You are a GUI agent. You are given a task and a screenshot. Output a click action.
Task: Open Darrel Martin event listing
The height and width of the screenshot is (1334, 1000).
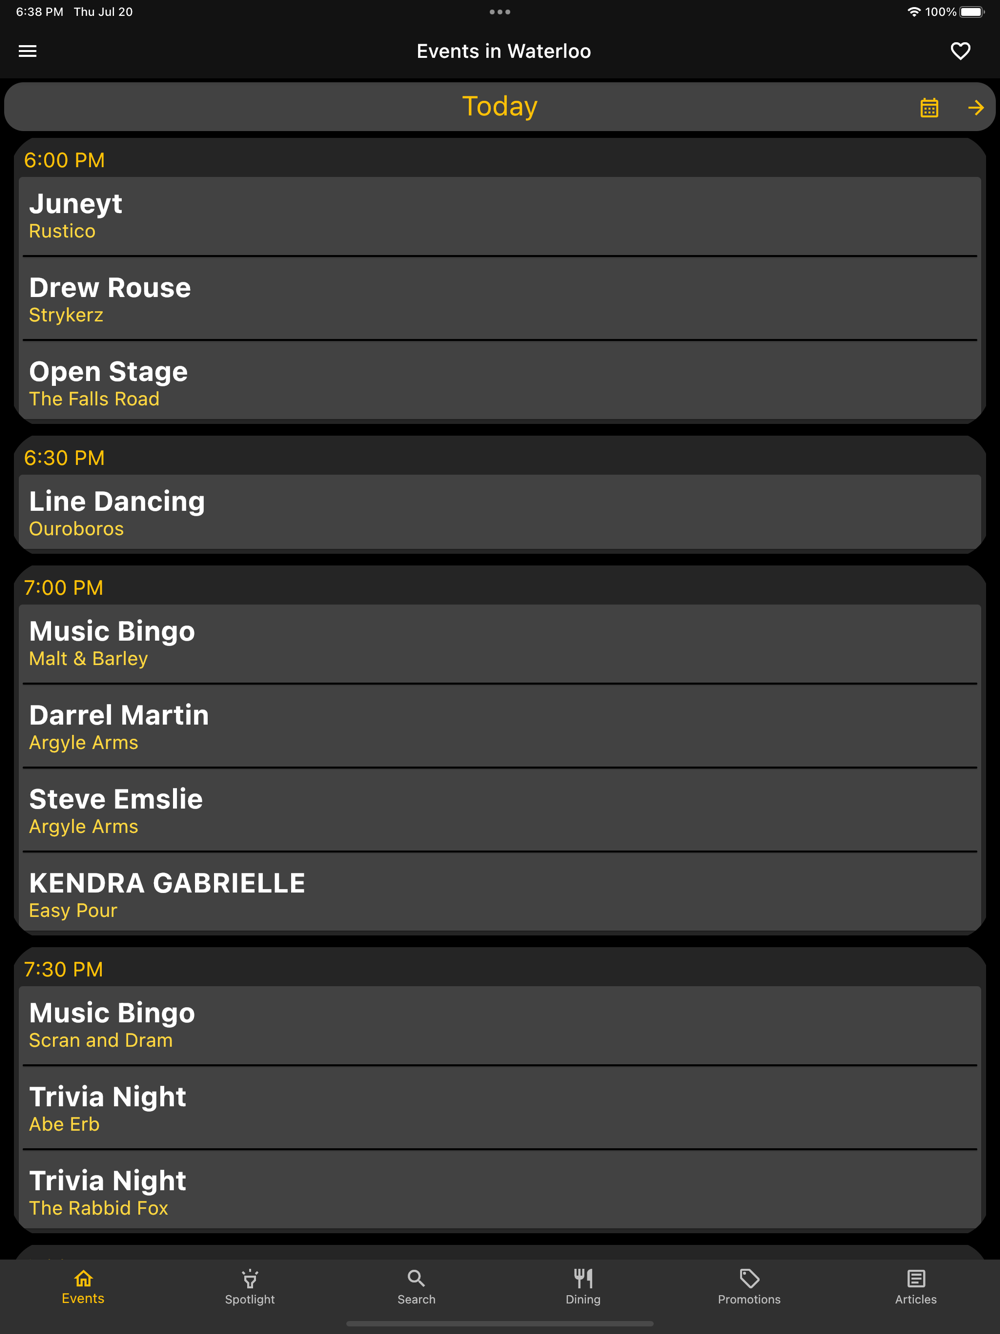tap(500, 728)
